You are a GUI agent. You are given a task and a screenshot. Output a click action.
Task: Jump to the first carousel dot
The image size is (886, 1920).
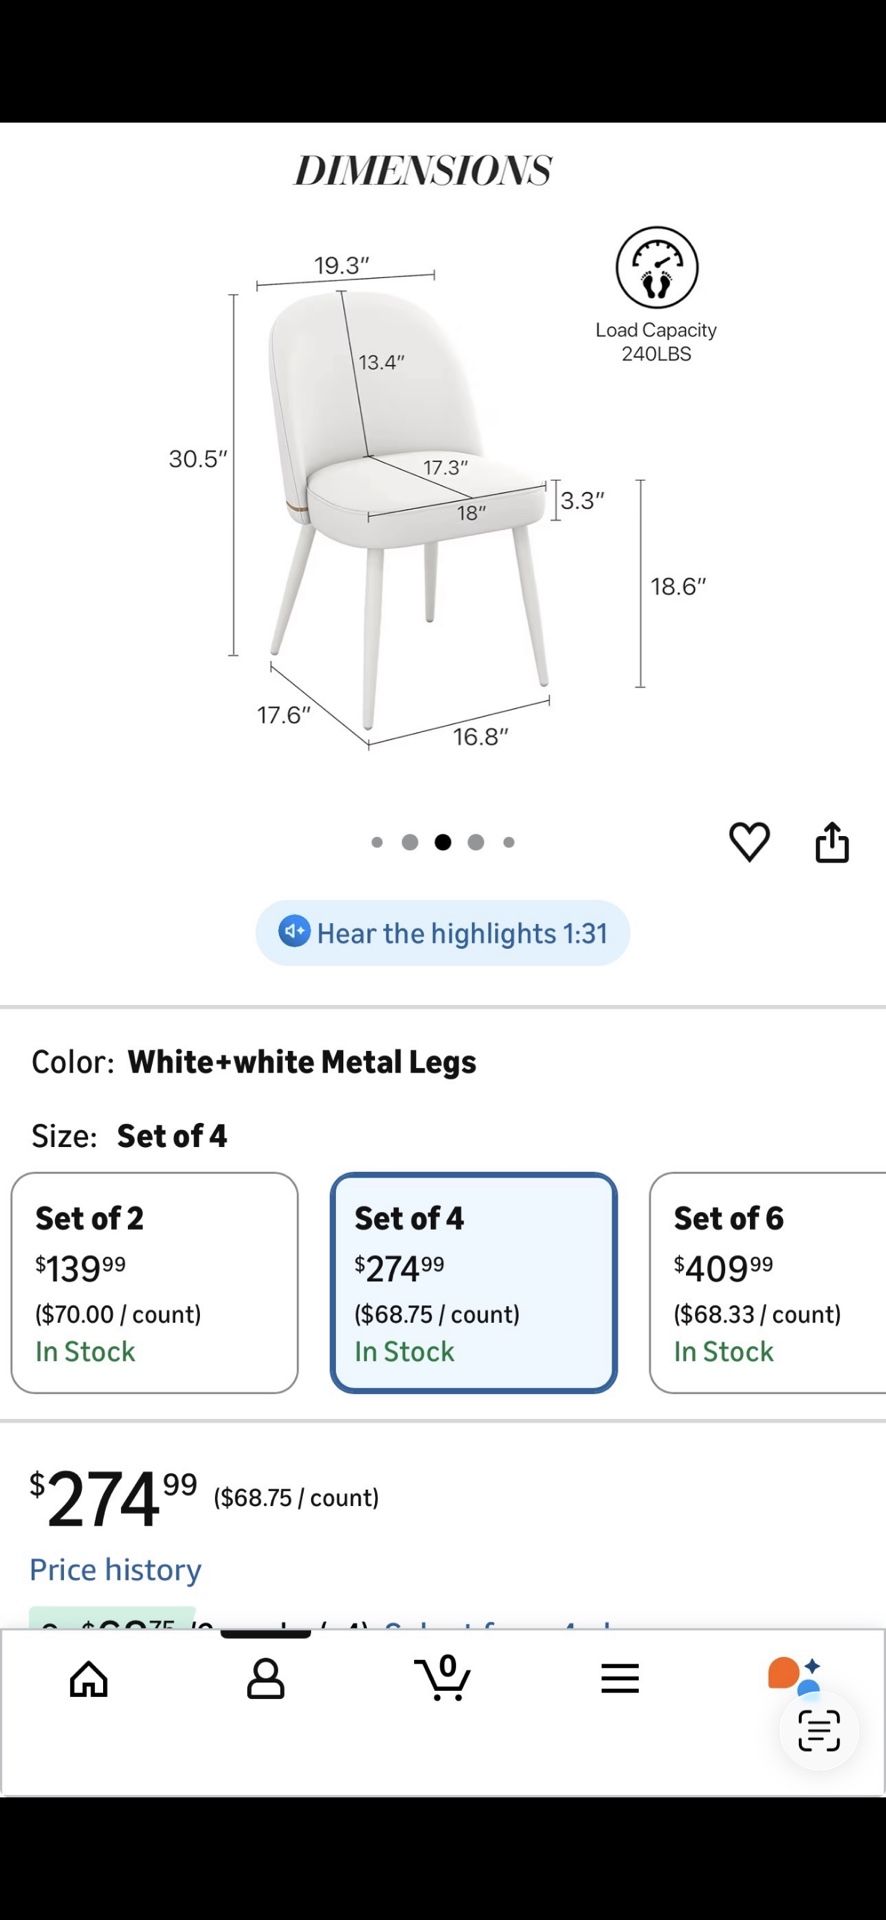377,842
